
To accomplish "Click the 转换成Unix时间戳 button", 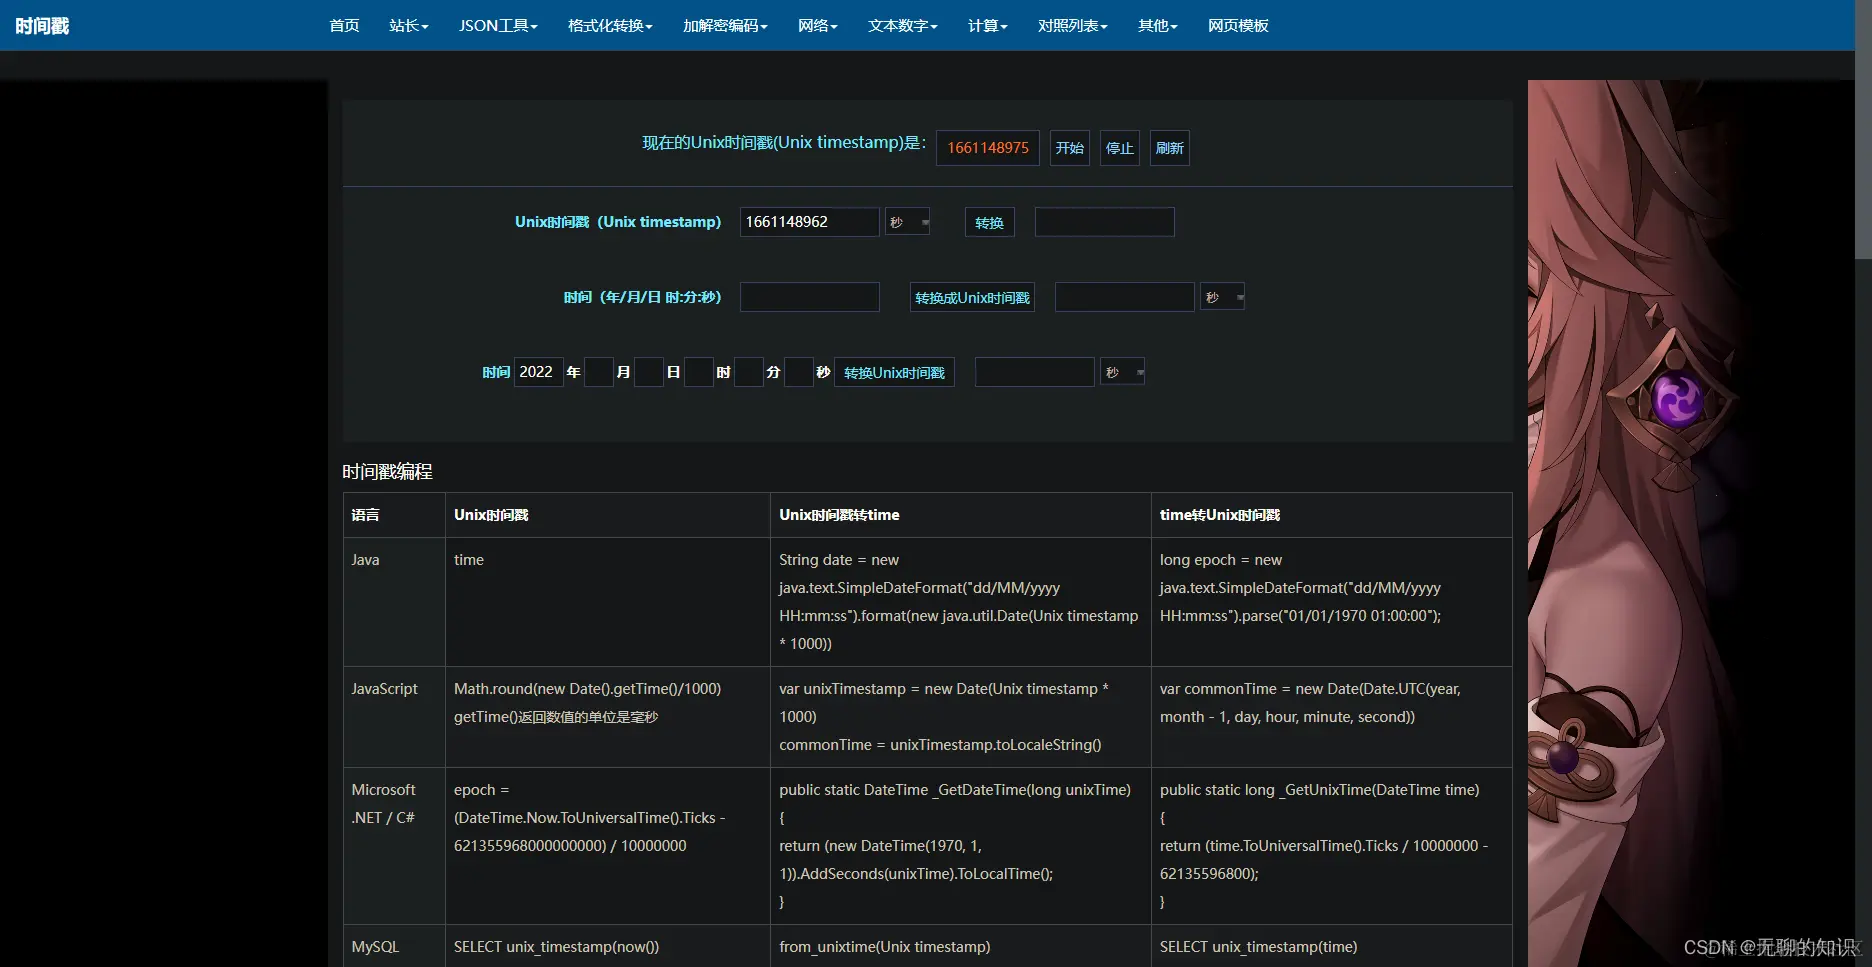I will (972, 297).
